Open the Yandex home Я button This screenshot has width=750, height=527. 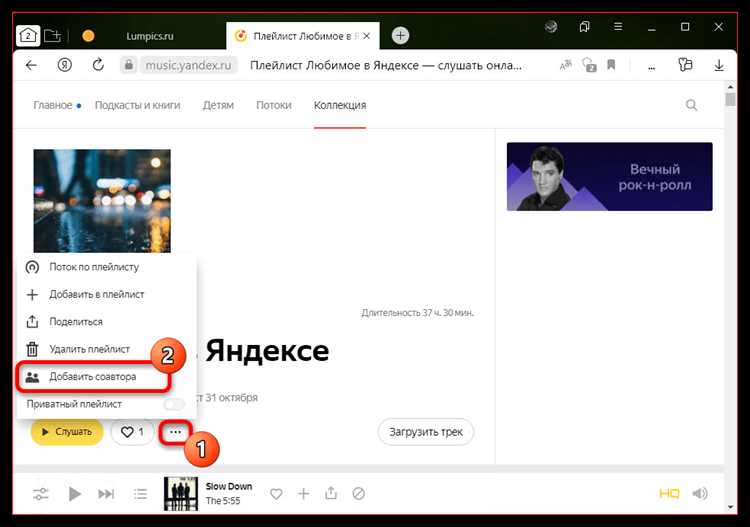[x=65, y=65]
